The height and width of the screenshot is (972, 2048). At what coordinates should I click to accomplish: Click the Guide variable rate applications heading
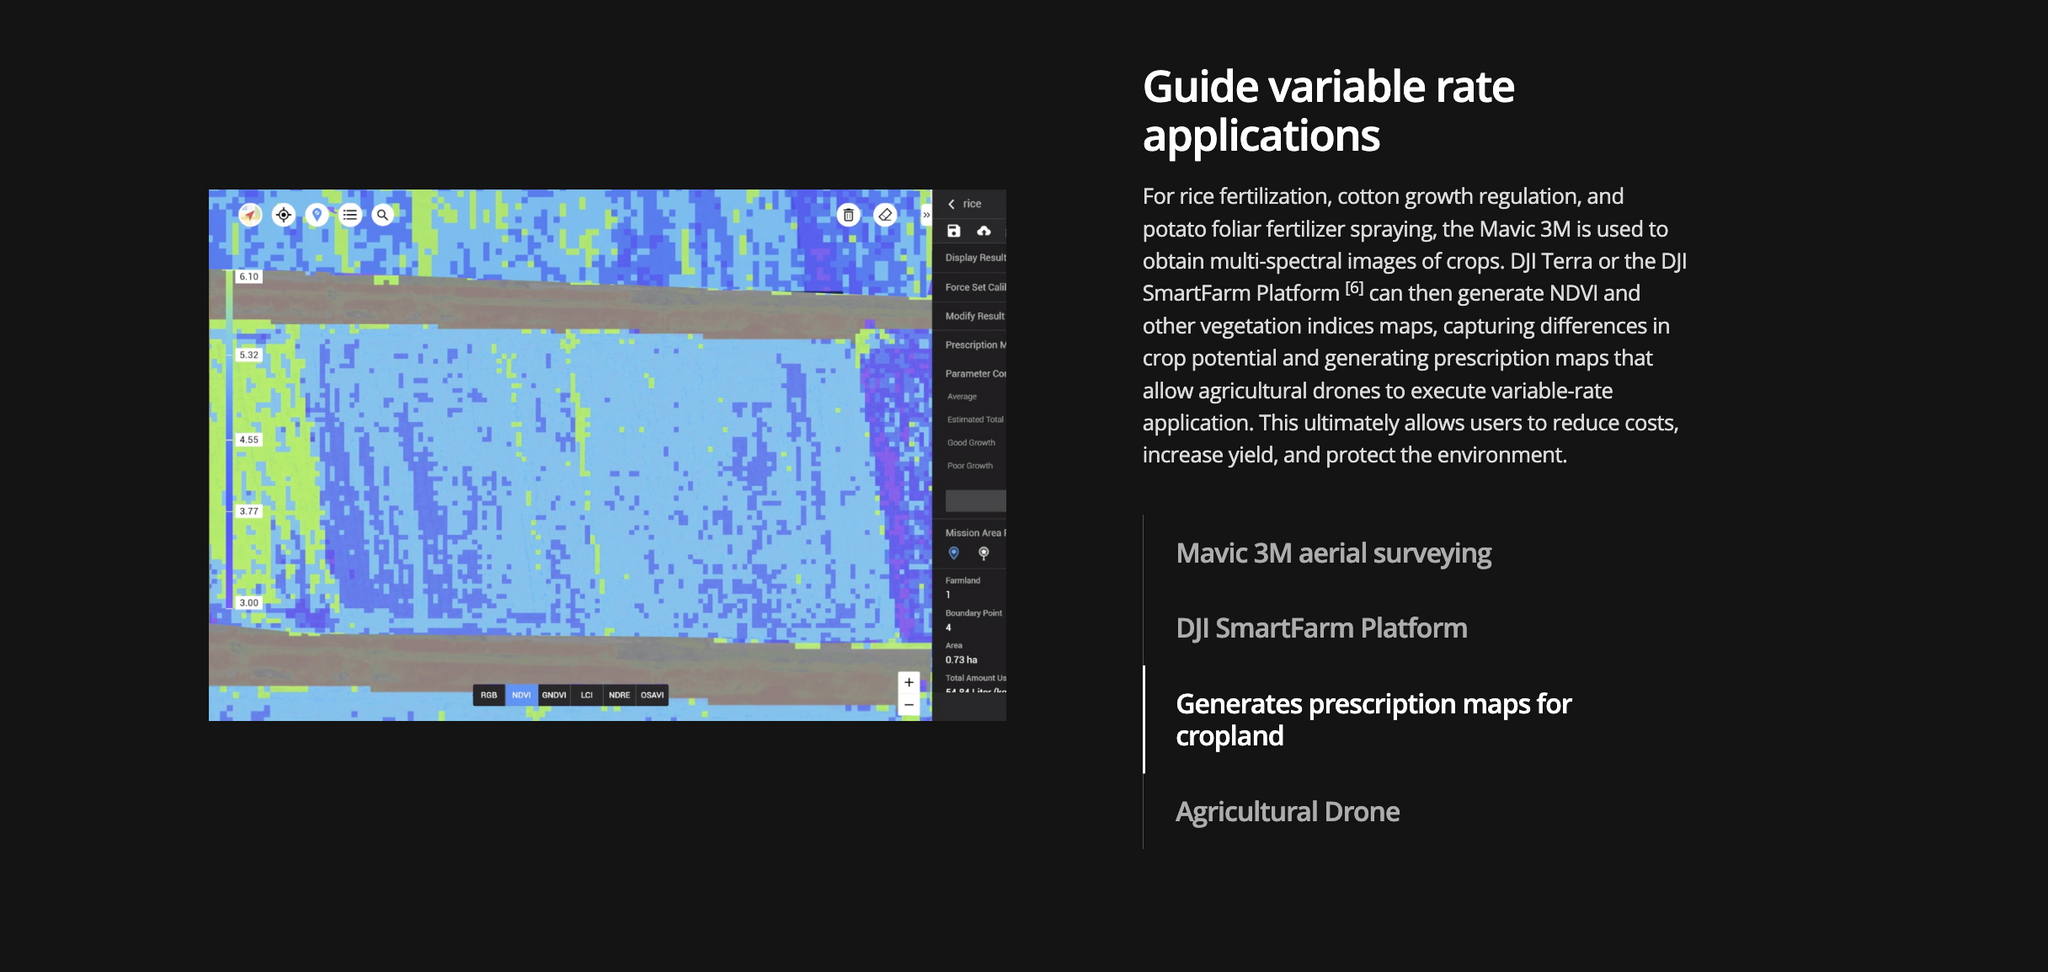click(1328, 111)
